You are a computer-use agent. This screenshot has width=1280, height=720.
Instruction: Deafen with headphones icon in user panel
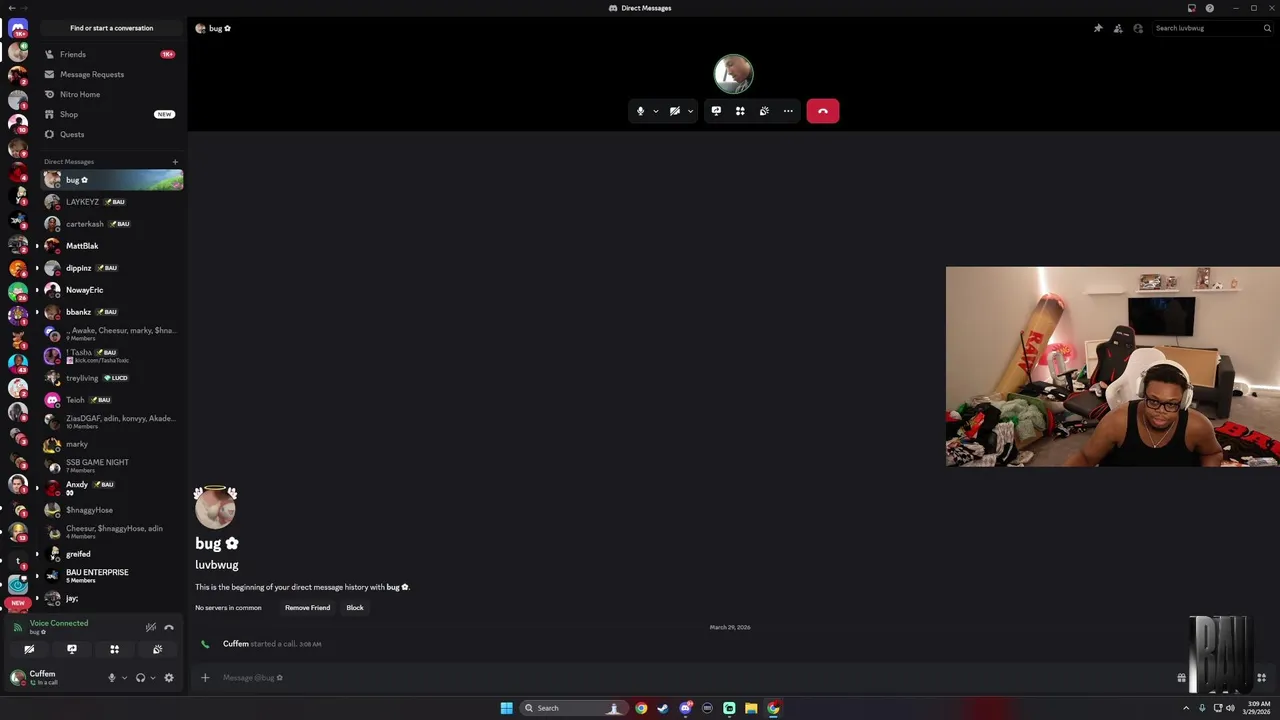tap(140, 678)
